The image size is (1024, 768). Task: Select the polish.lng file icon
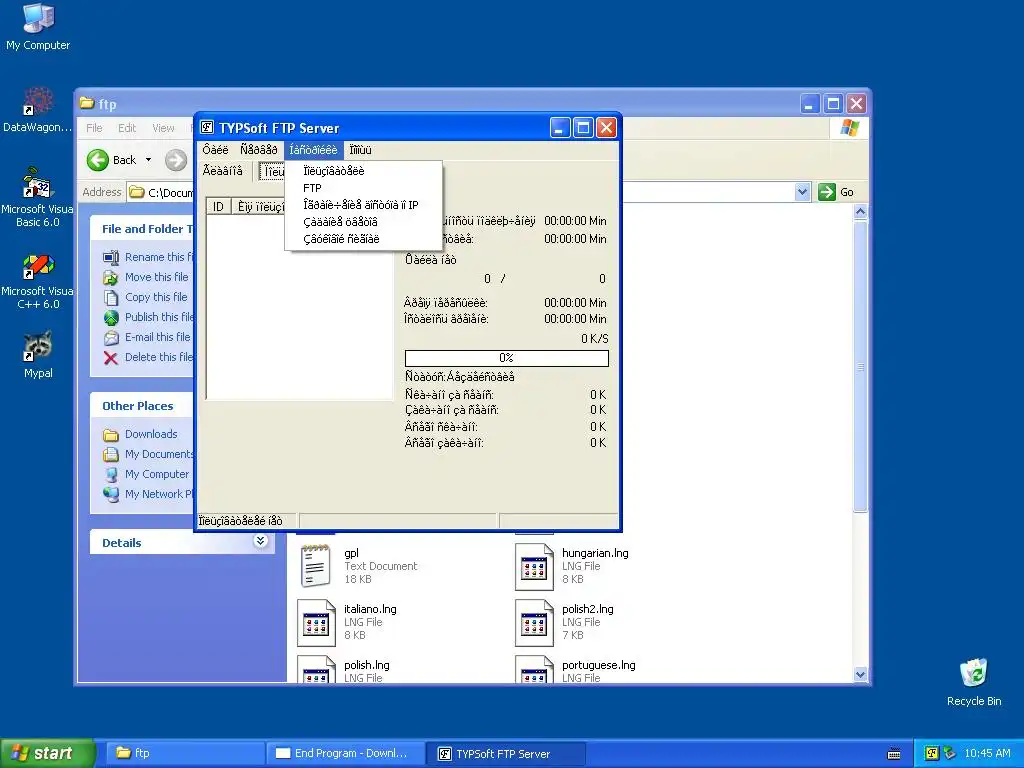pos(316,669)
